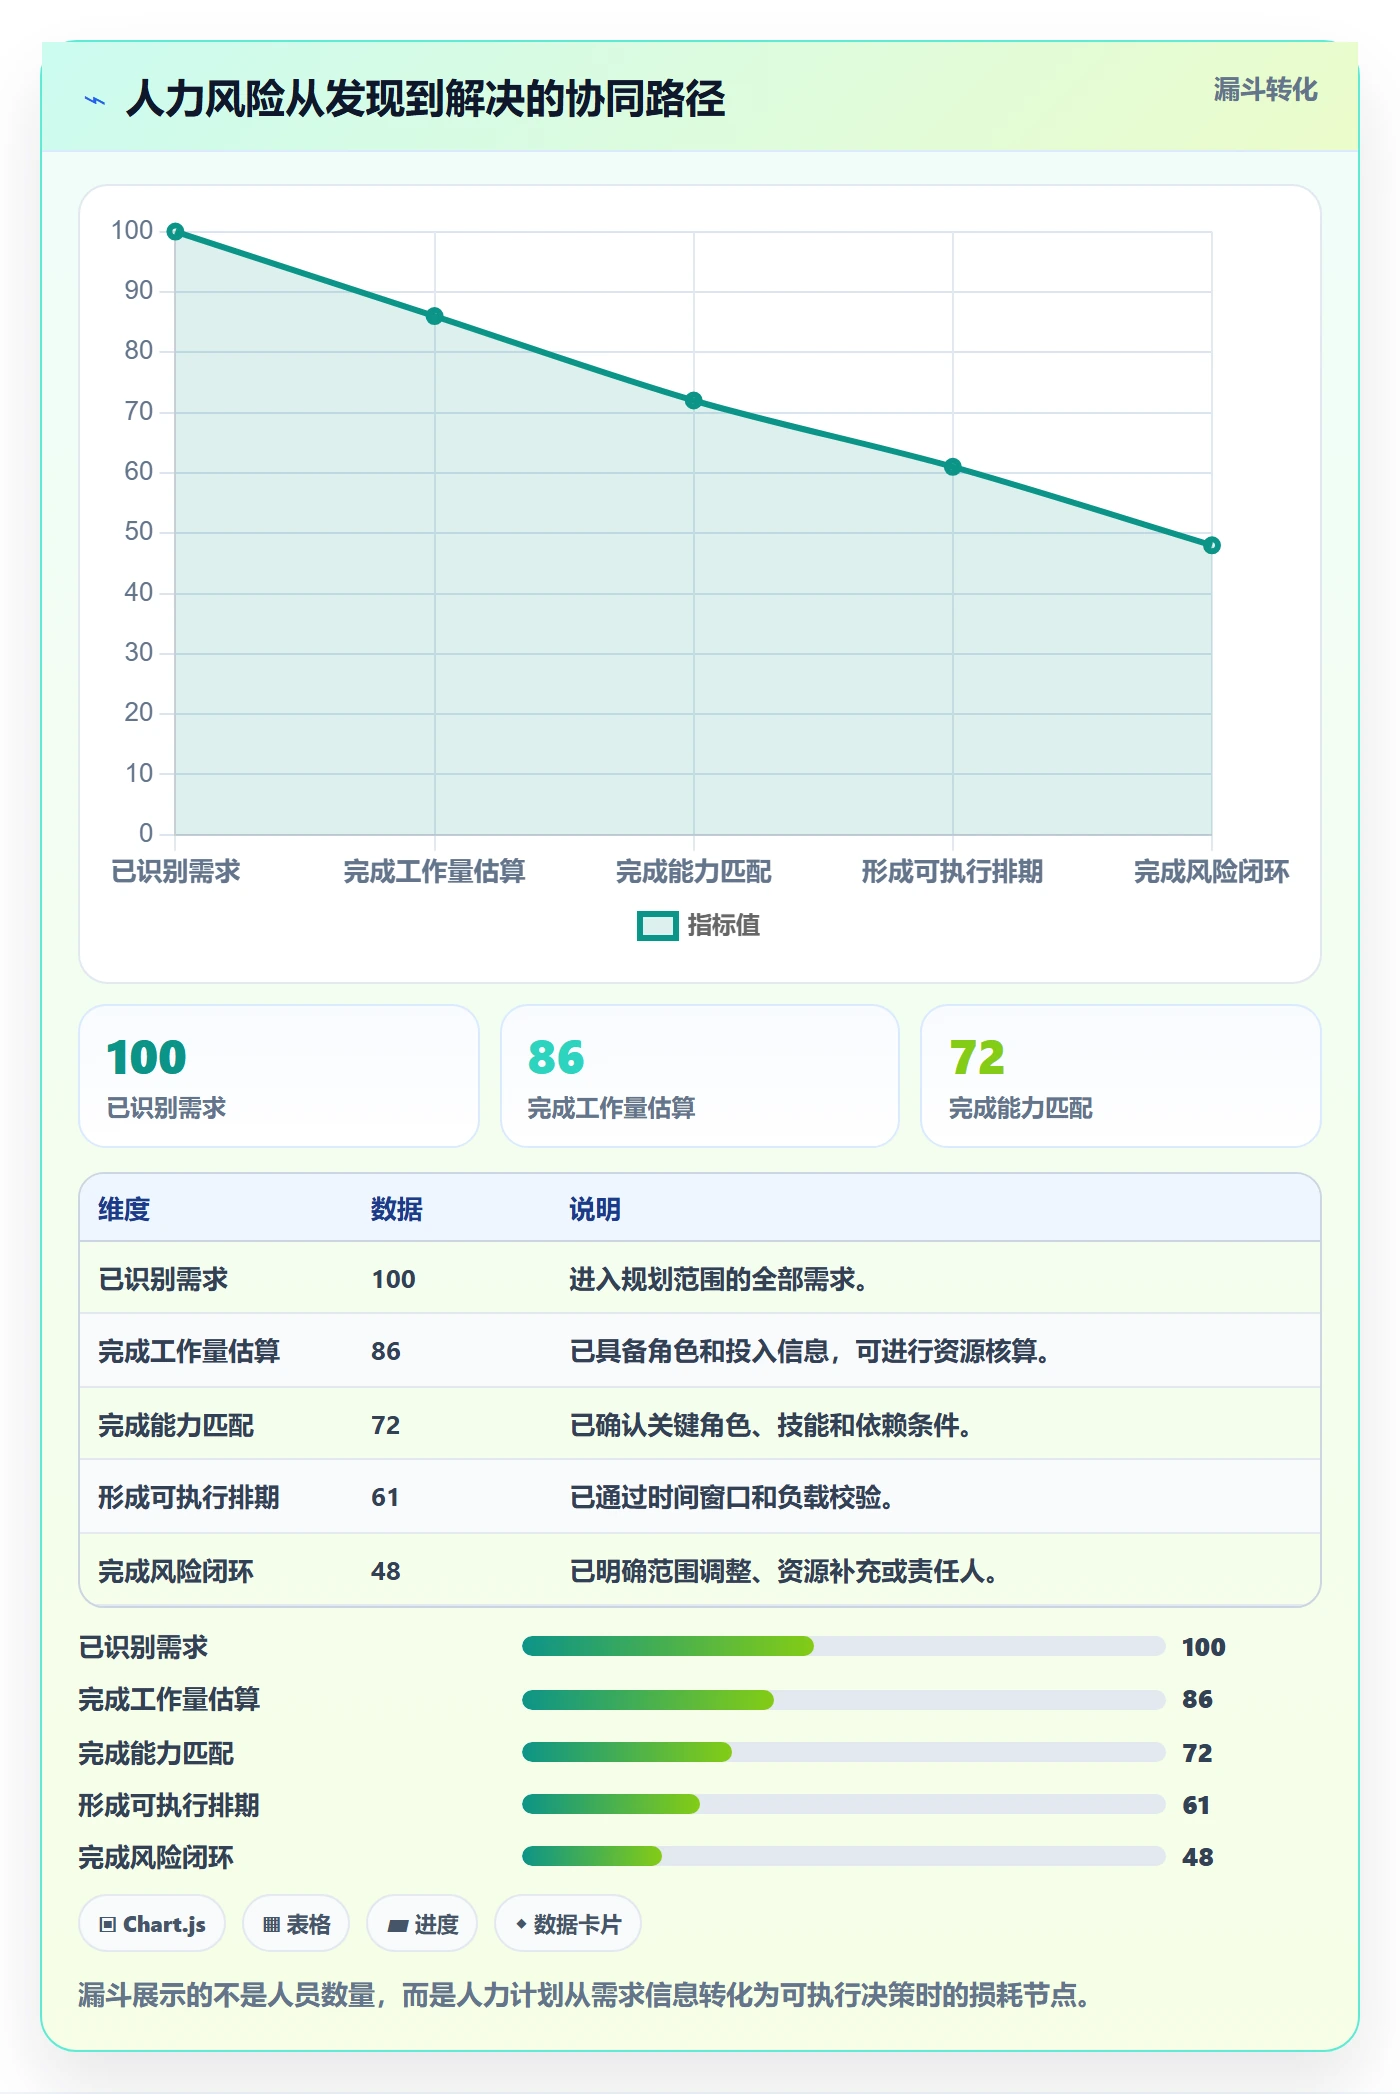Open the Chart.js chip
The width and height of the screenshot is (1400, 2094).
click(x=152, y=1924)
